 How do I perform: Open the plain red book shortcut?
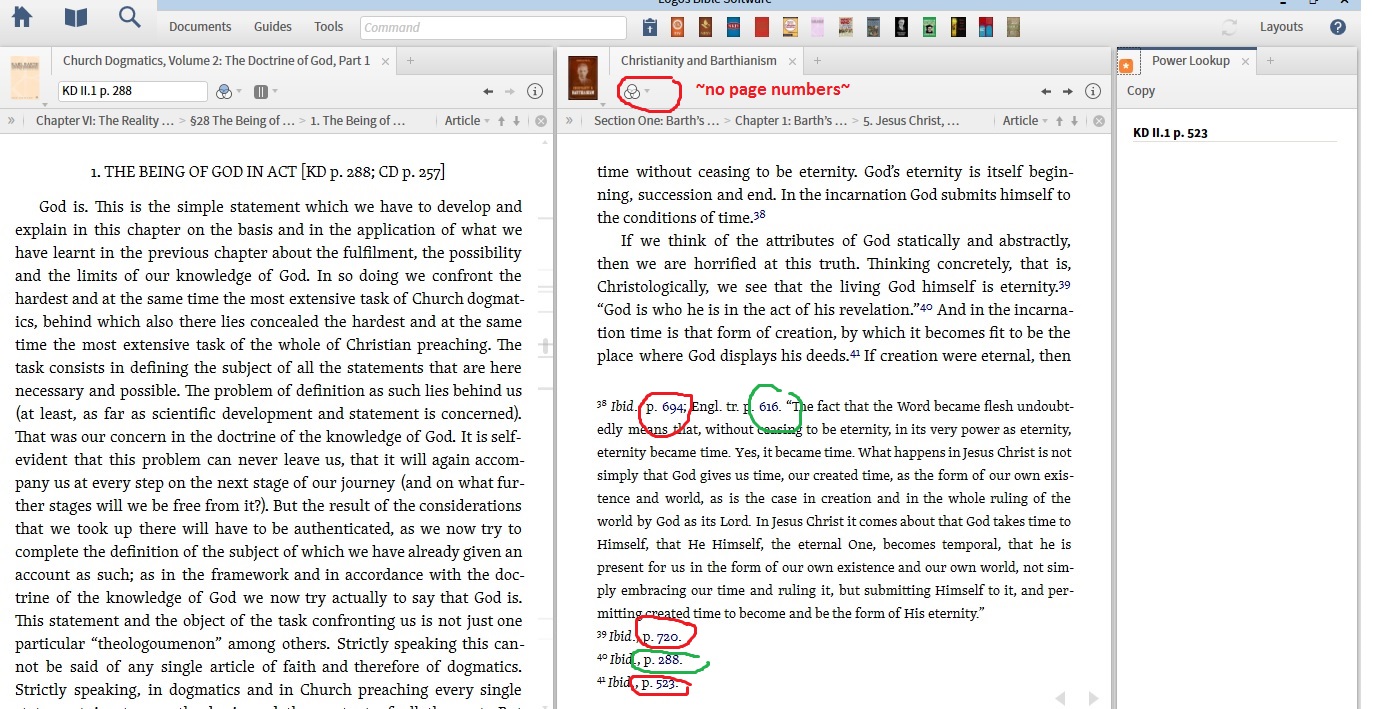[x=761, y=27]
